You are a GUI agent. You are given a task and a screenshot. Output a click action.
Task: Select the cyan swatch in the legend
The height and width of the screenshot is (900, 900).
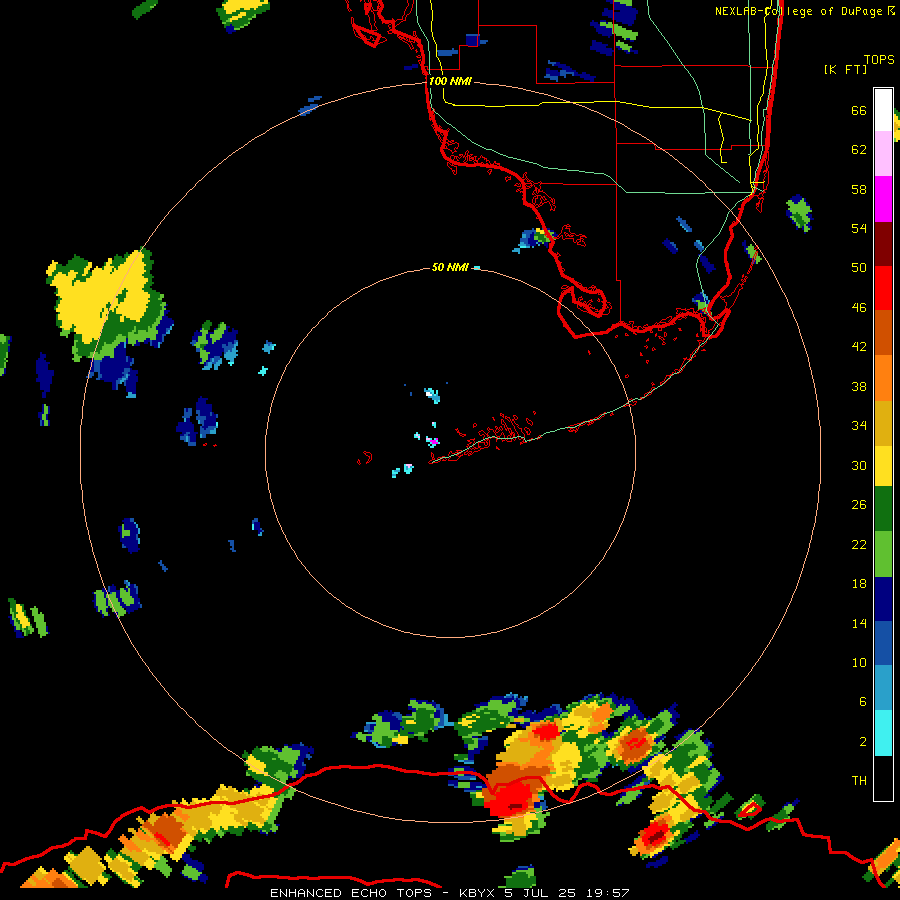[x=883, y=733]
